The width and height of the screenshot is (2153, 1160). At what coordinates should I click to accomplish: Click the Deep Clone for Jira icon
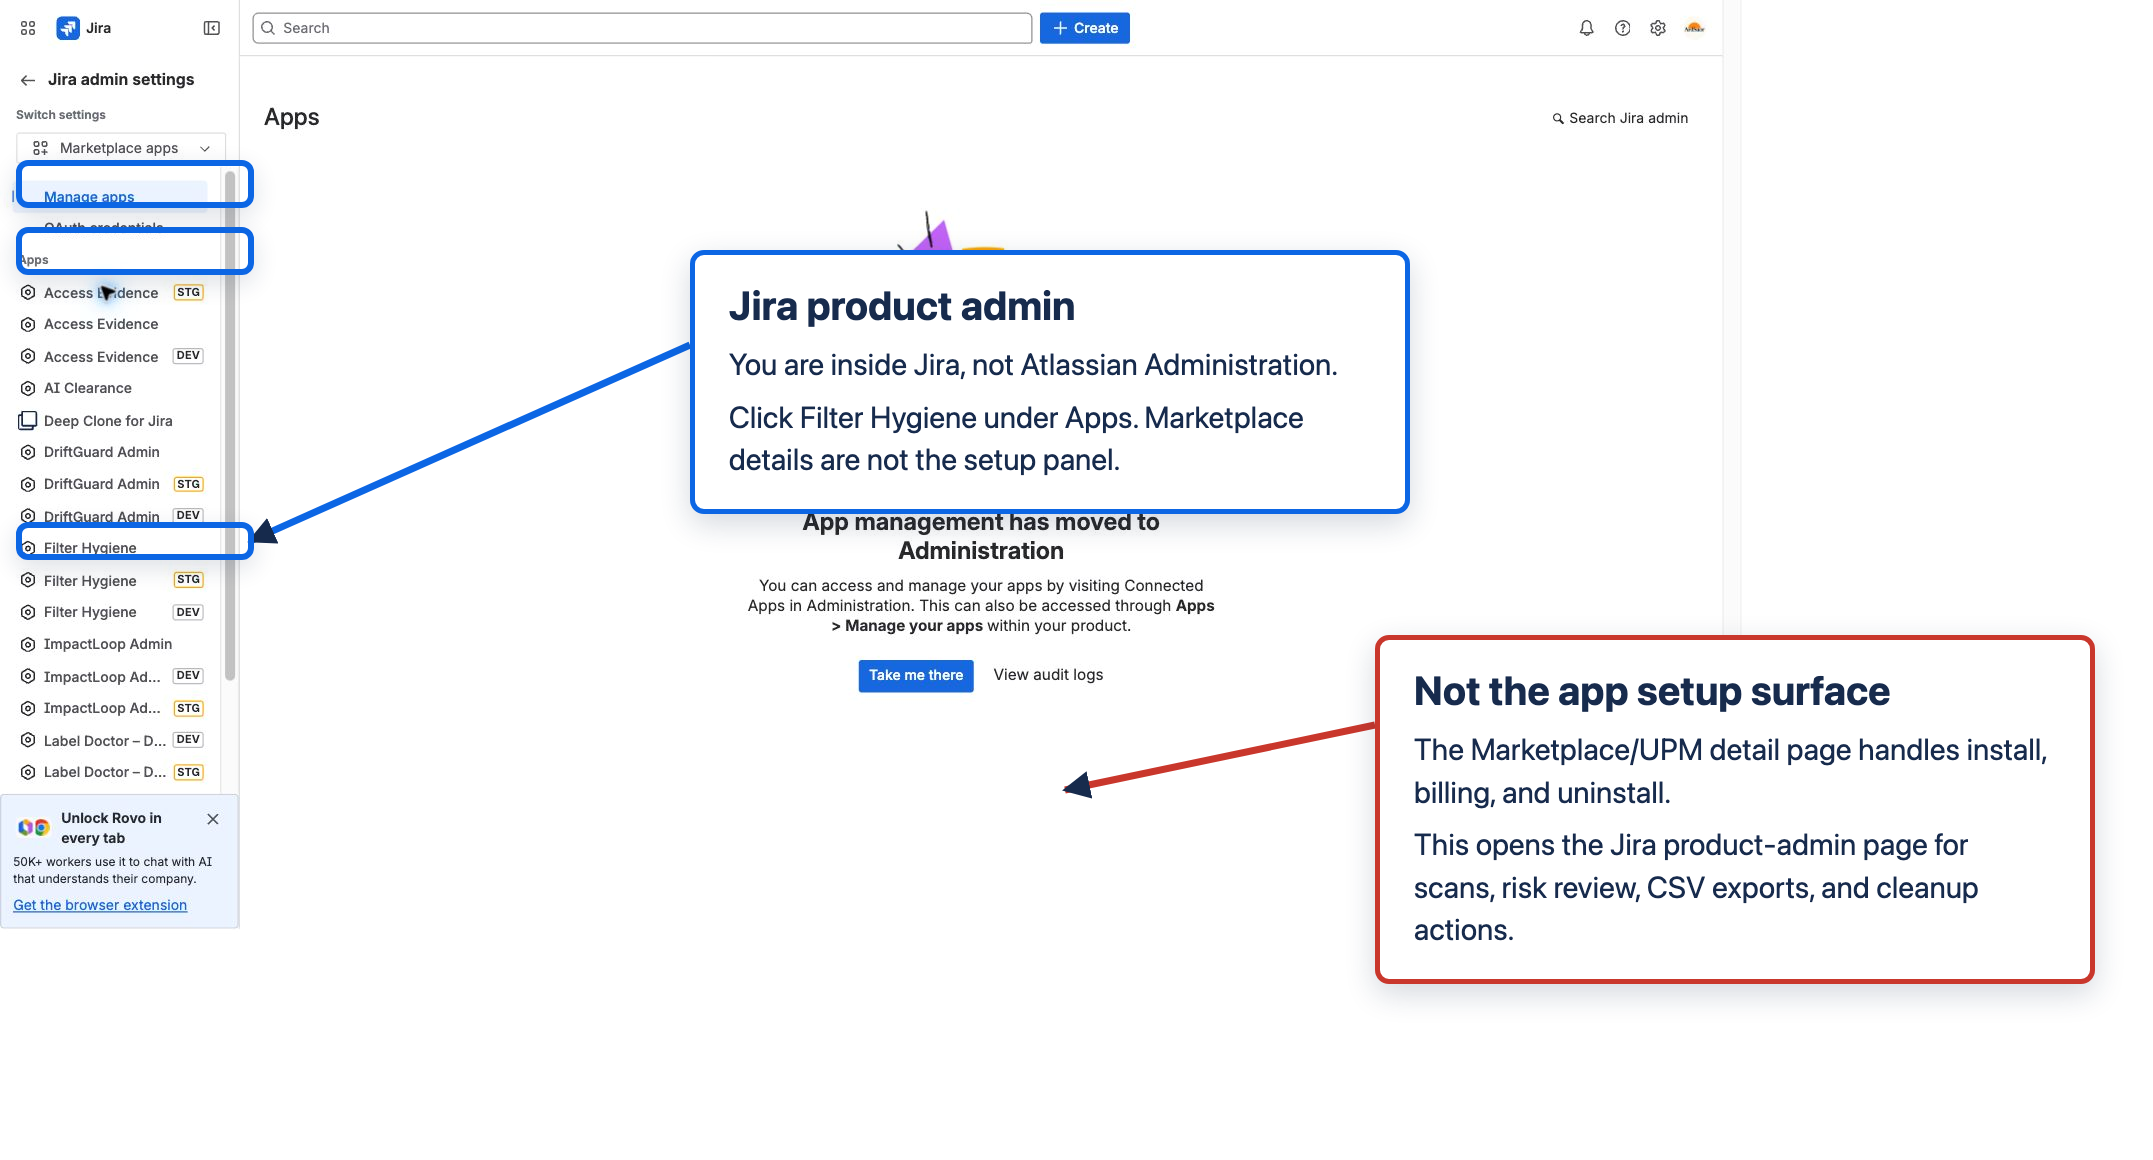pyautogui.click(x=28, y=421)
